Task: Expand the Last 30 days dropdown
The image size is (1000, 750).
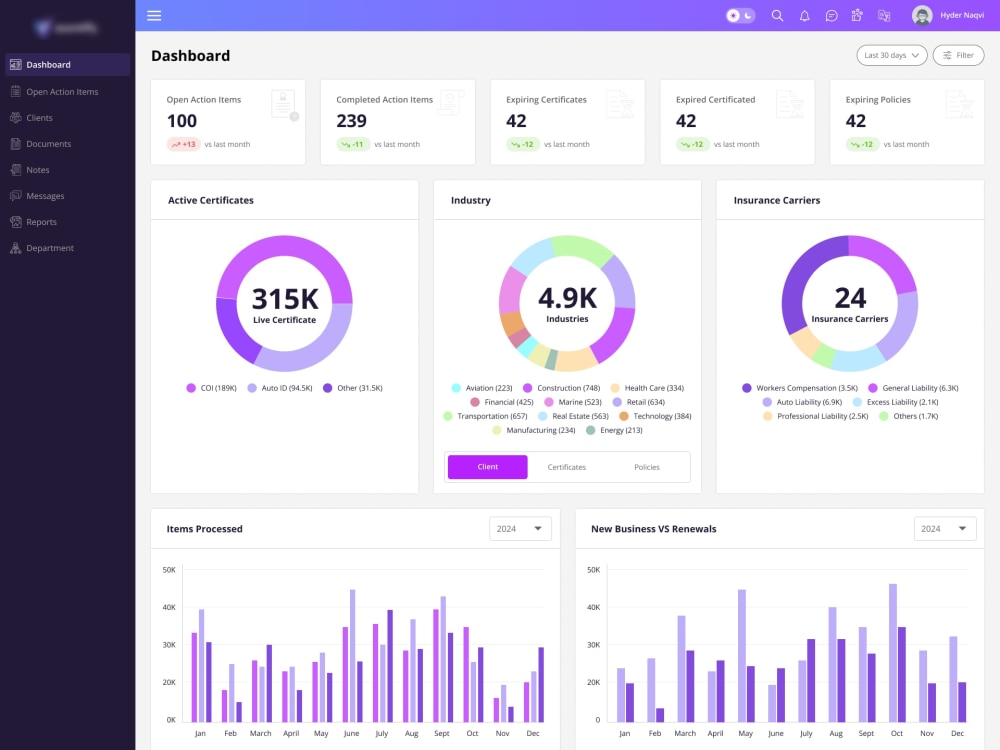Action: [891, 55]
